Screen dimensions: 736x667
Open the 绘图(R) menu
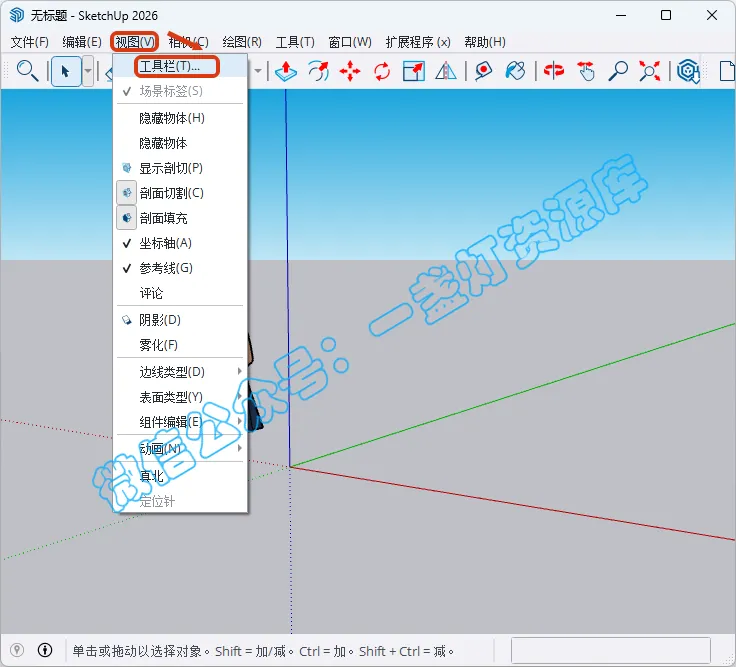(242, 42)
